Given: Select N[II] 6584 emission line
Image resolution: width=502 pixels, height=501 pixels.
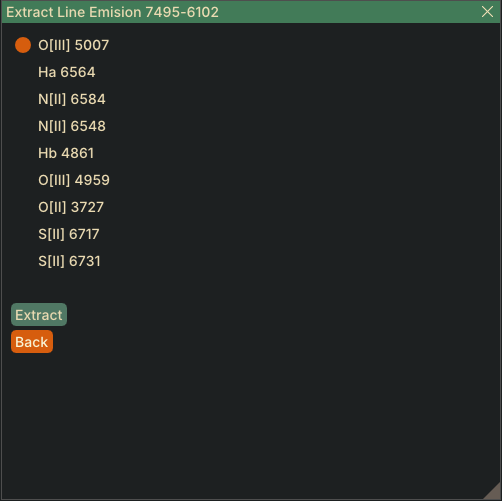Looking at the screenshot, I should [x=72, y=99].
